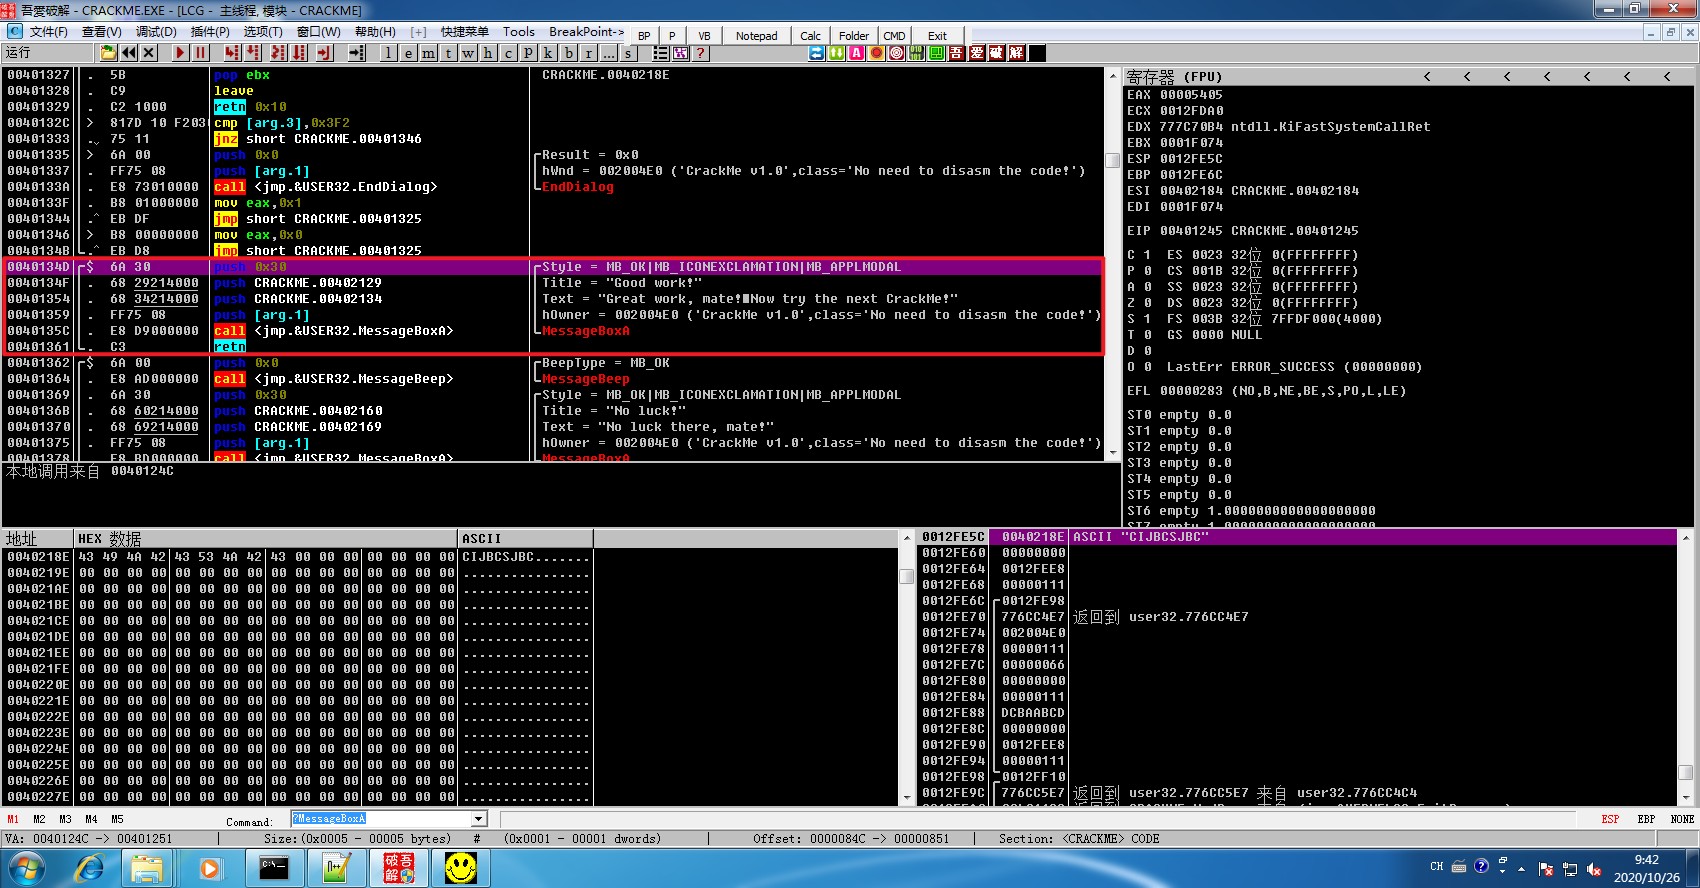Click the Trace over icon
Image resolution: width=1700 pixels, height=888 pixels.
click(299, 53)
